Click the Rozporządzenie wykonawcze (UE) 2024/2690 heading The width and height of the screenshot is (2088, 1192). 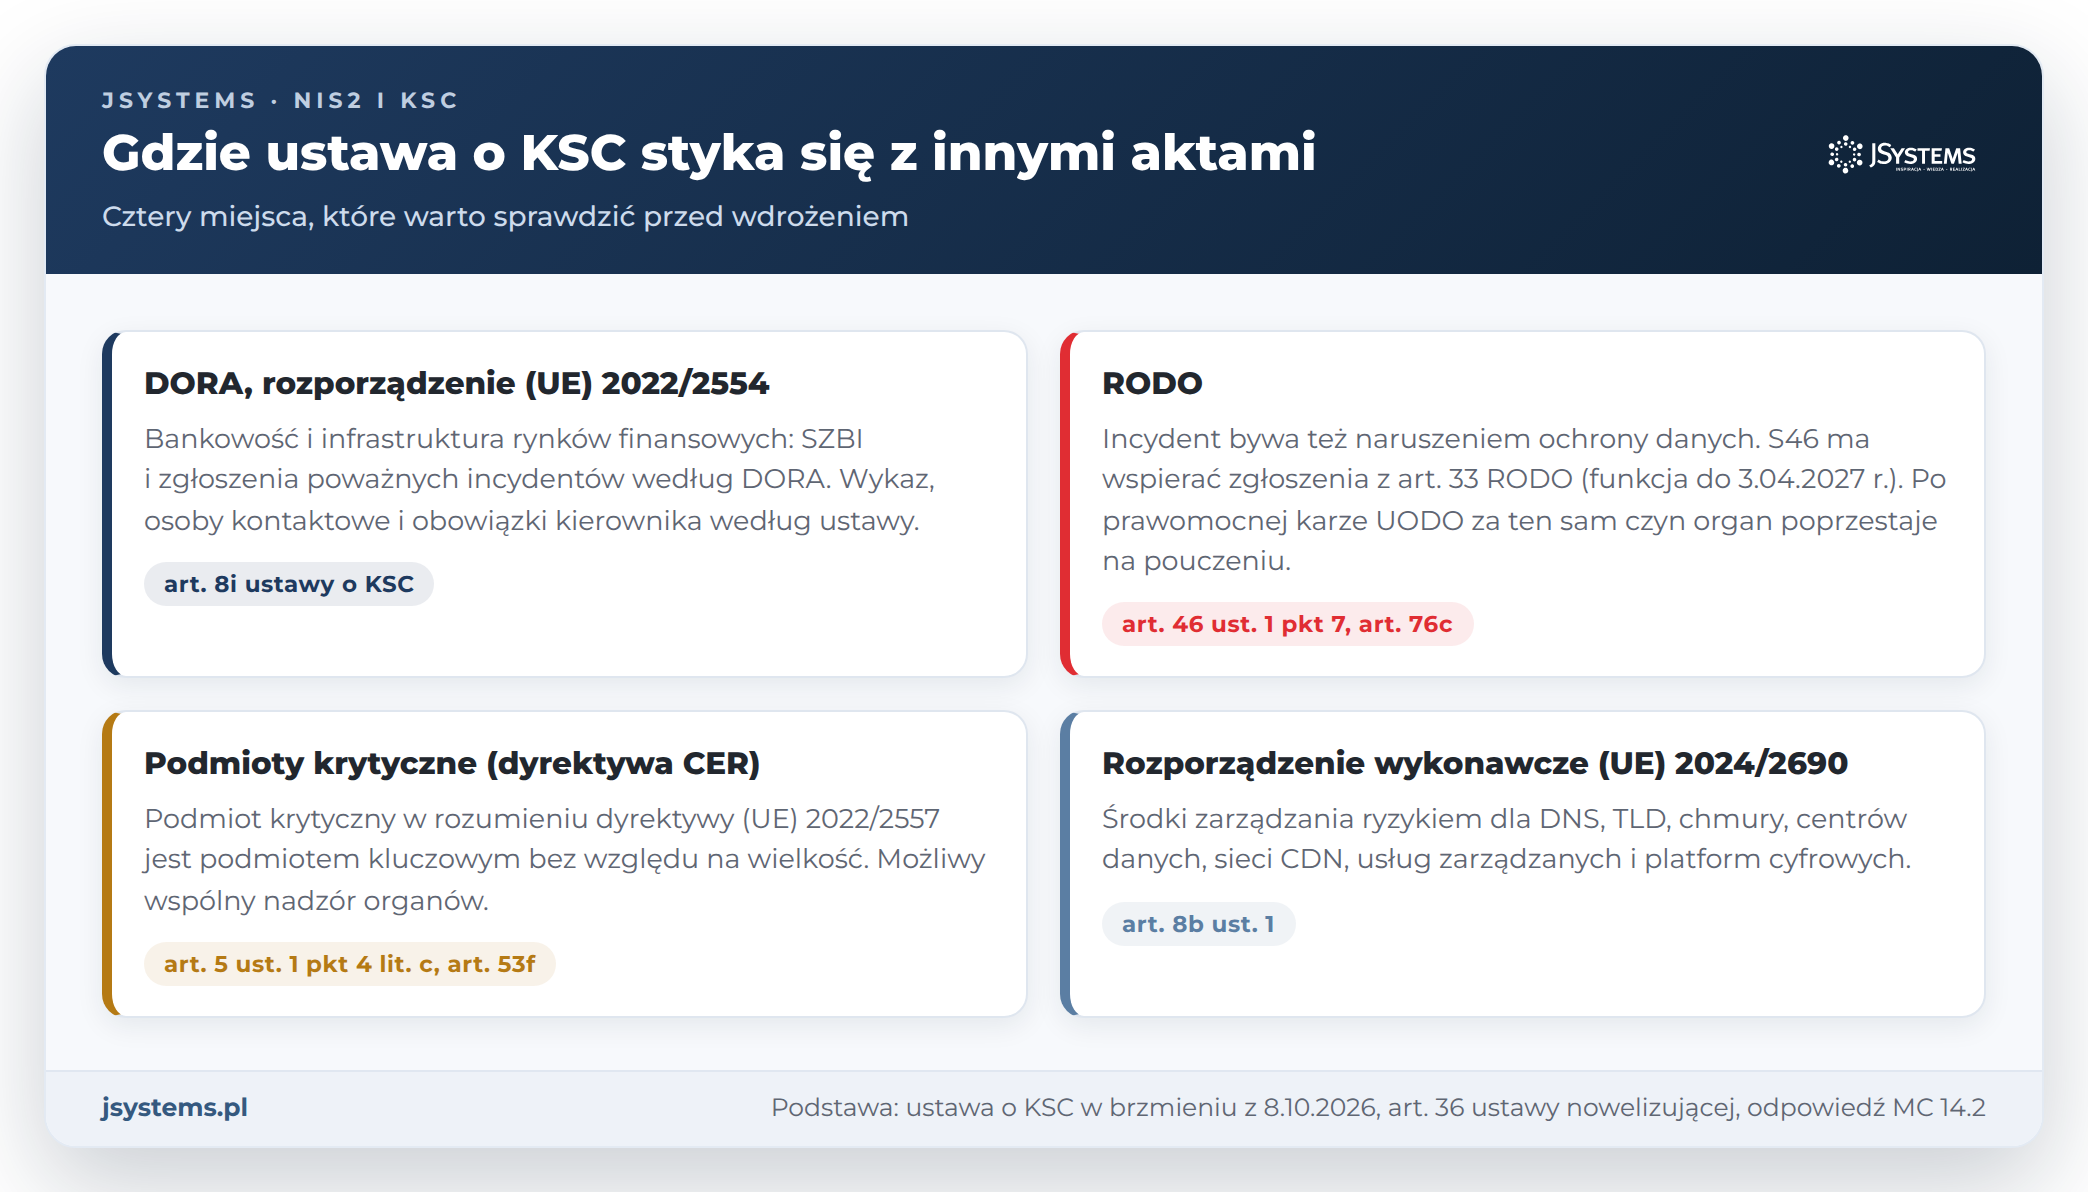click(1475, 763)
